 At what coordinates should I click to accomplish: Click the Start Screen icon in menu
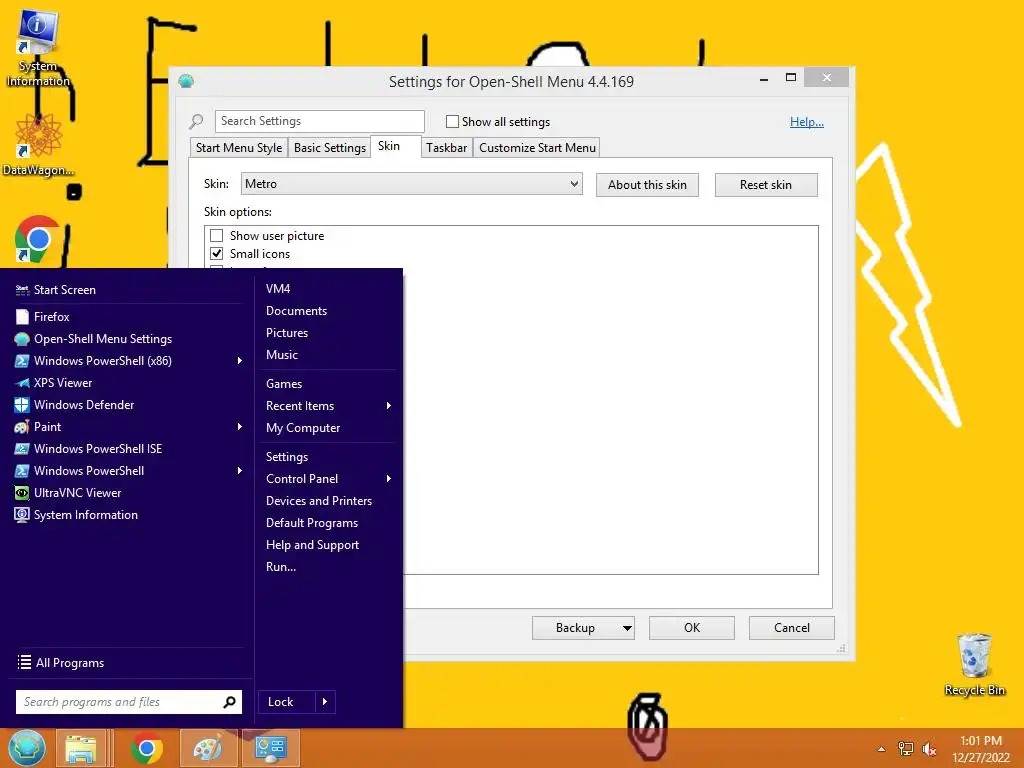pyautogui.click(x=22, y=290)
